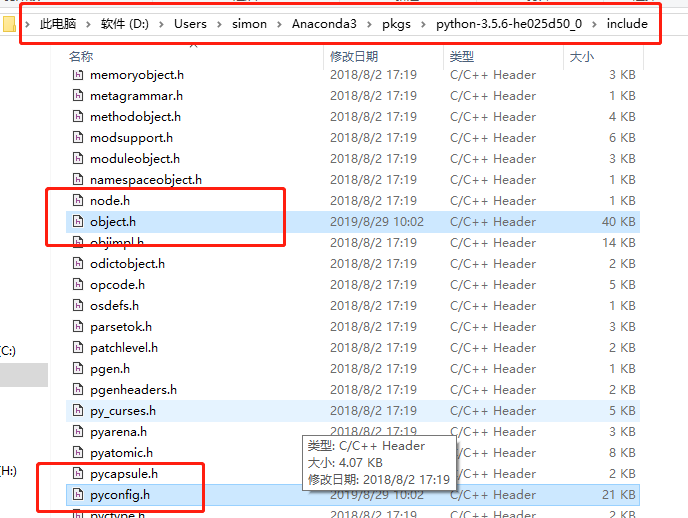Click the parsetok.h file icon

(x=78, y=327)
